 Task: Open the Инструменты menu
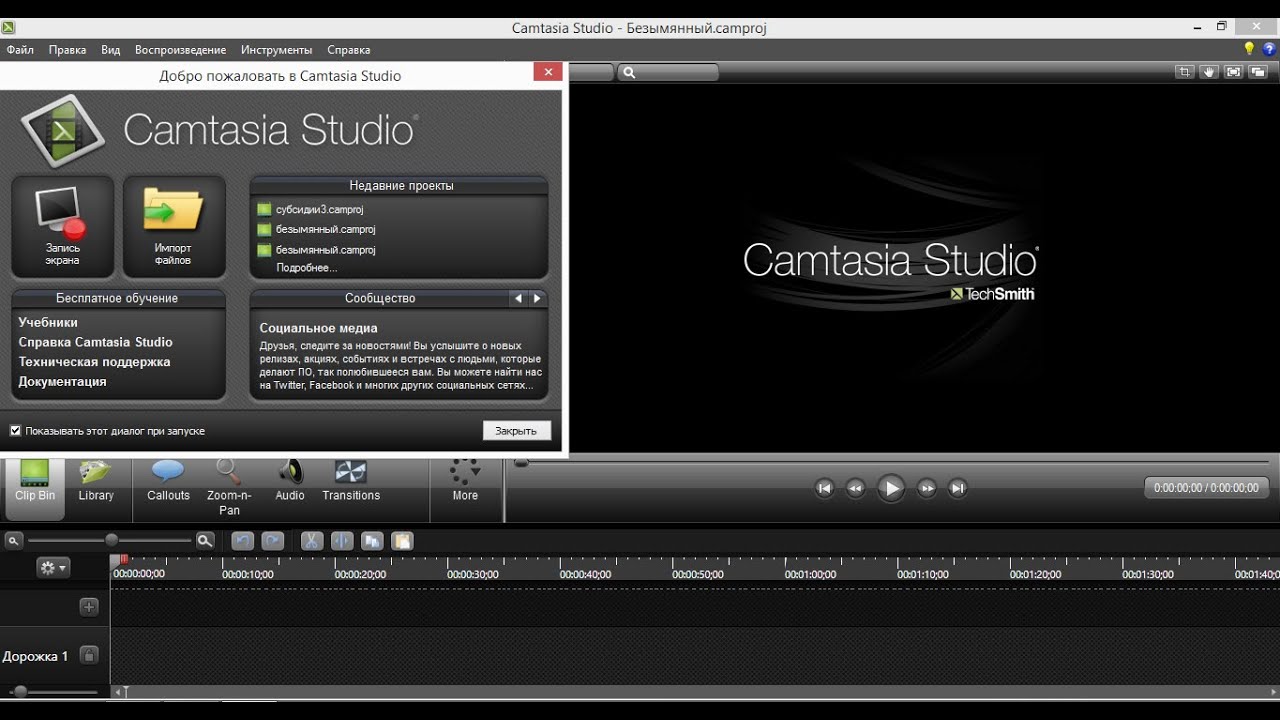coord(277,50)
